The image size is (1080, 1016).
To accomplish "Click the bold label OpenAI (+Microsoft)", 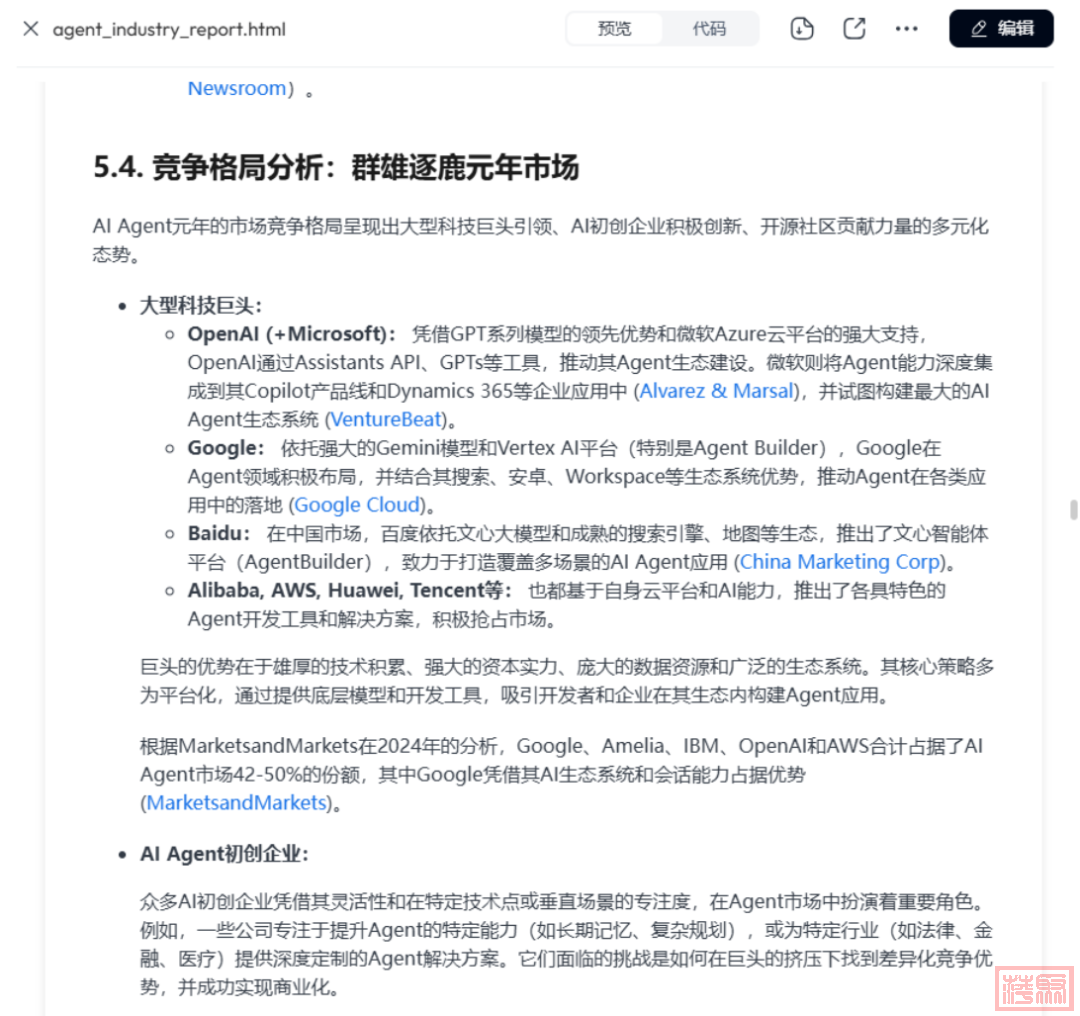I will pyautogui.click(x=291, y=334).
